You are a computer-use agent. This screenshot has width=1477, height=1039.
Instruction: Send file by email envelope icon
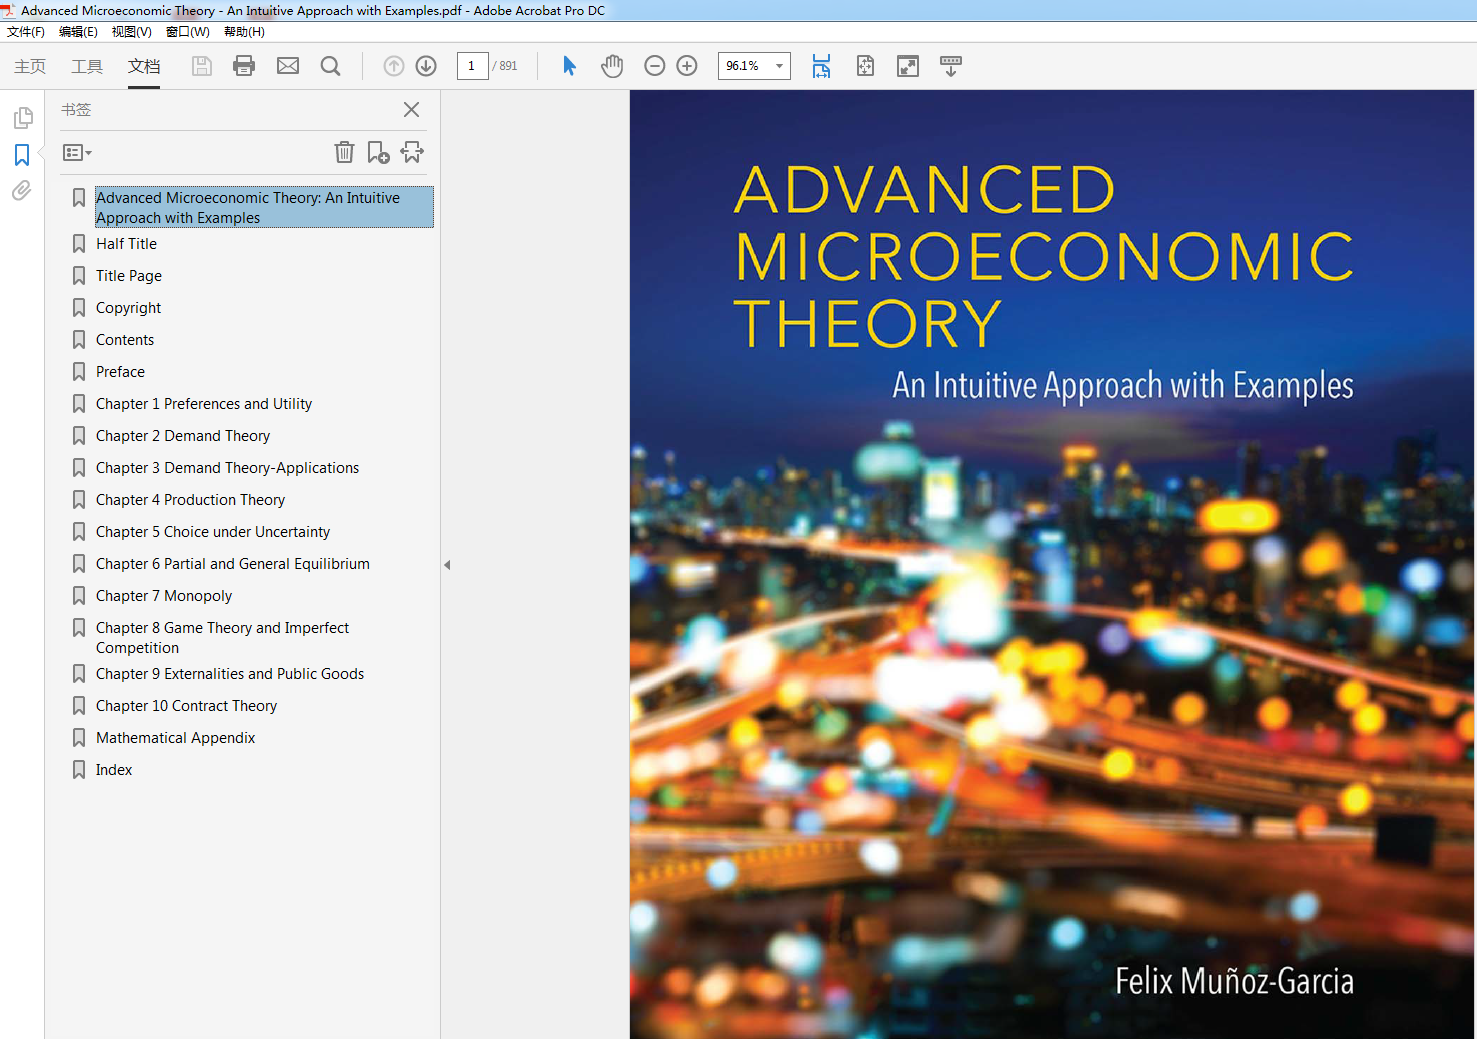point(288,66)
